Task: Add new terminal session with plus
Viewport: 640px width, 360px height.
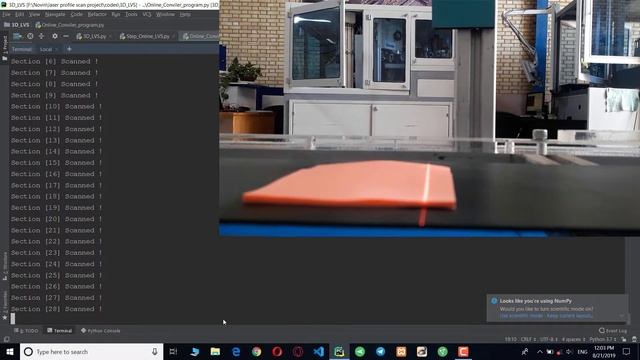Action: point(69,49)
